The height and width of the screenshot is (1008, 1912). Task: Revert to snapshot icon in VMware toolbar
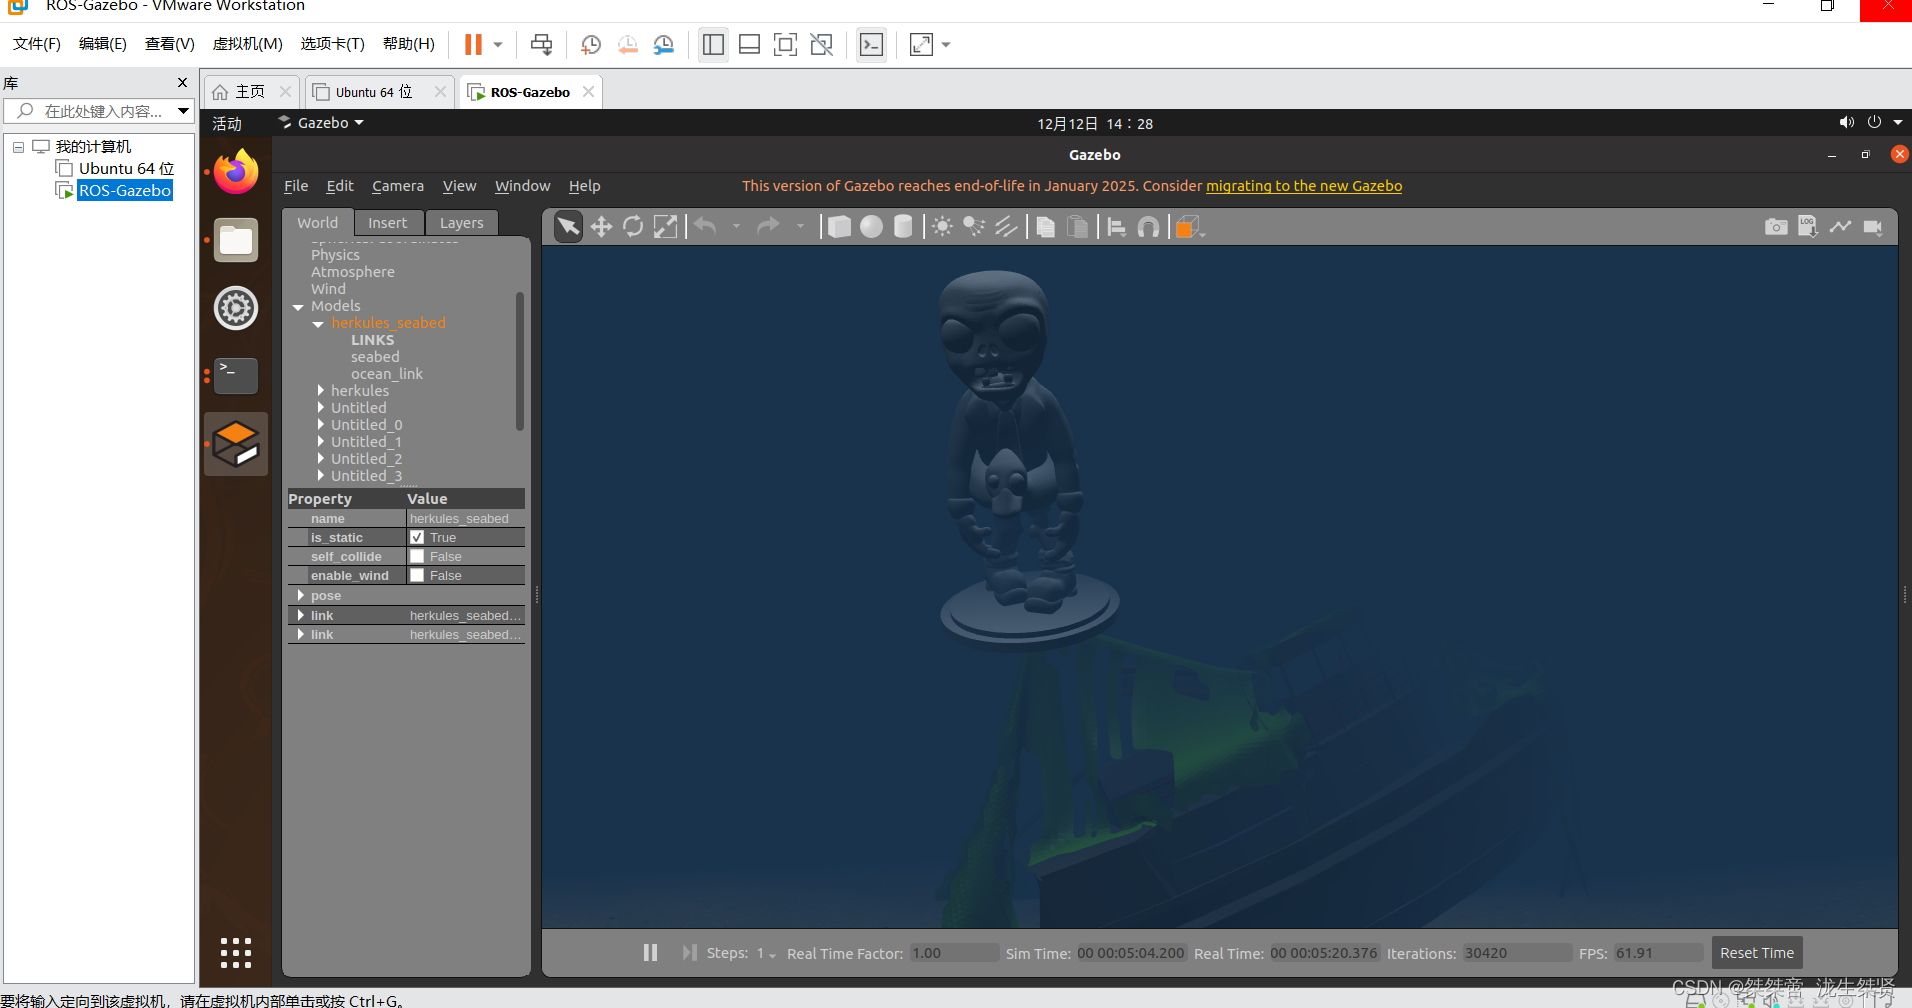[627, 44]
